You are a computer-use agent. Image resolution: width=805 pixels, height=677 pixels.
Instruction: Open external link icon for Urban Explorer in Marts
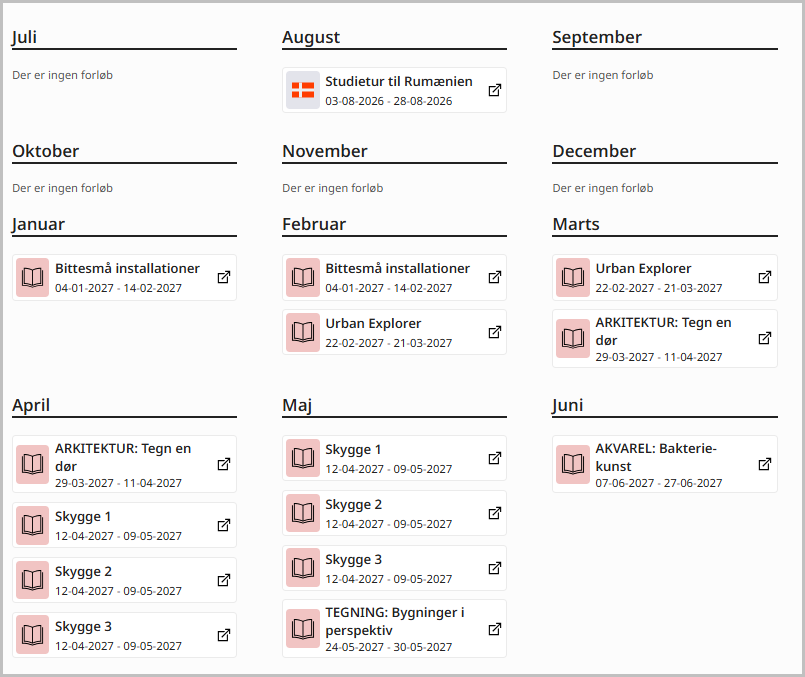click(764, 277)
